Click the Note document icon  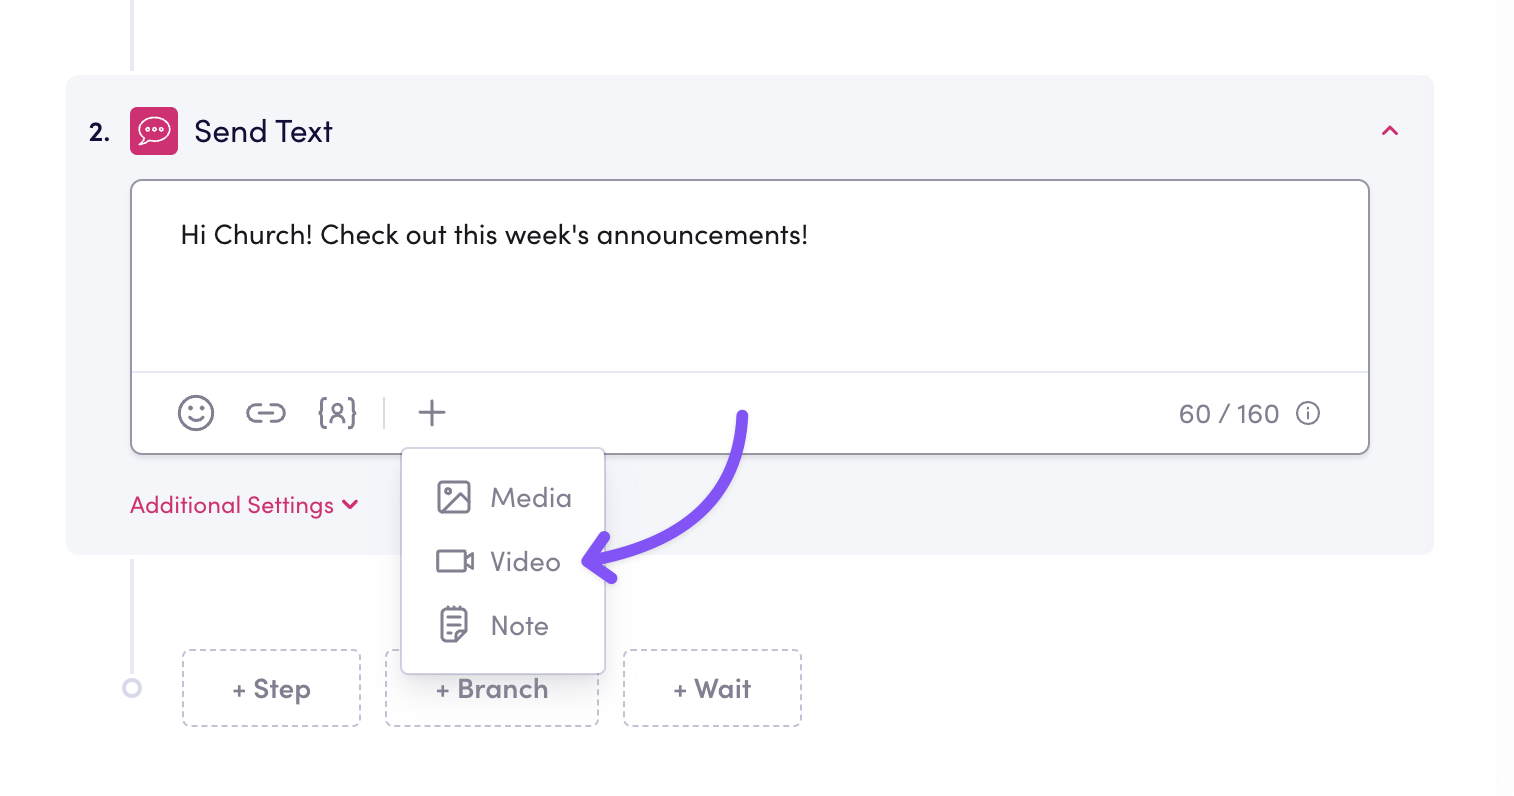click(454, 625)
